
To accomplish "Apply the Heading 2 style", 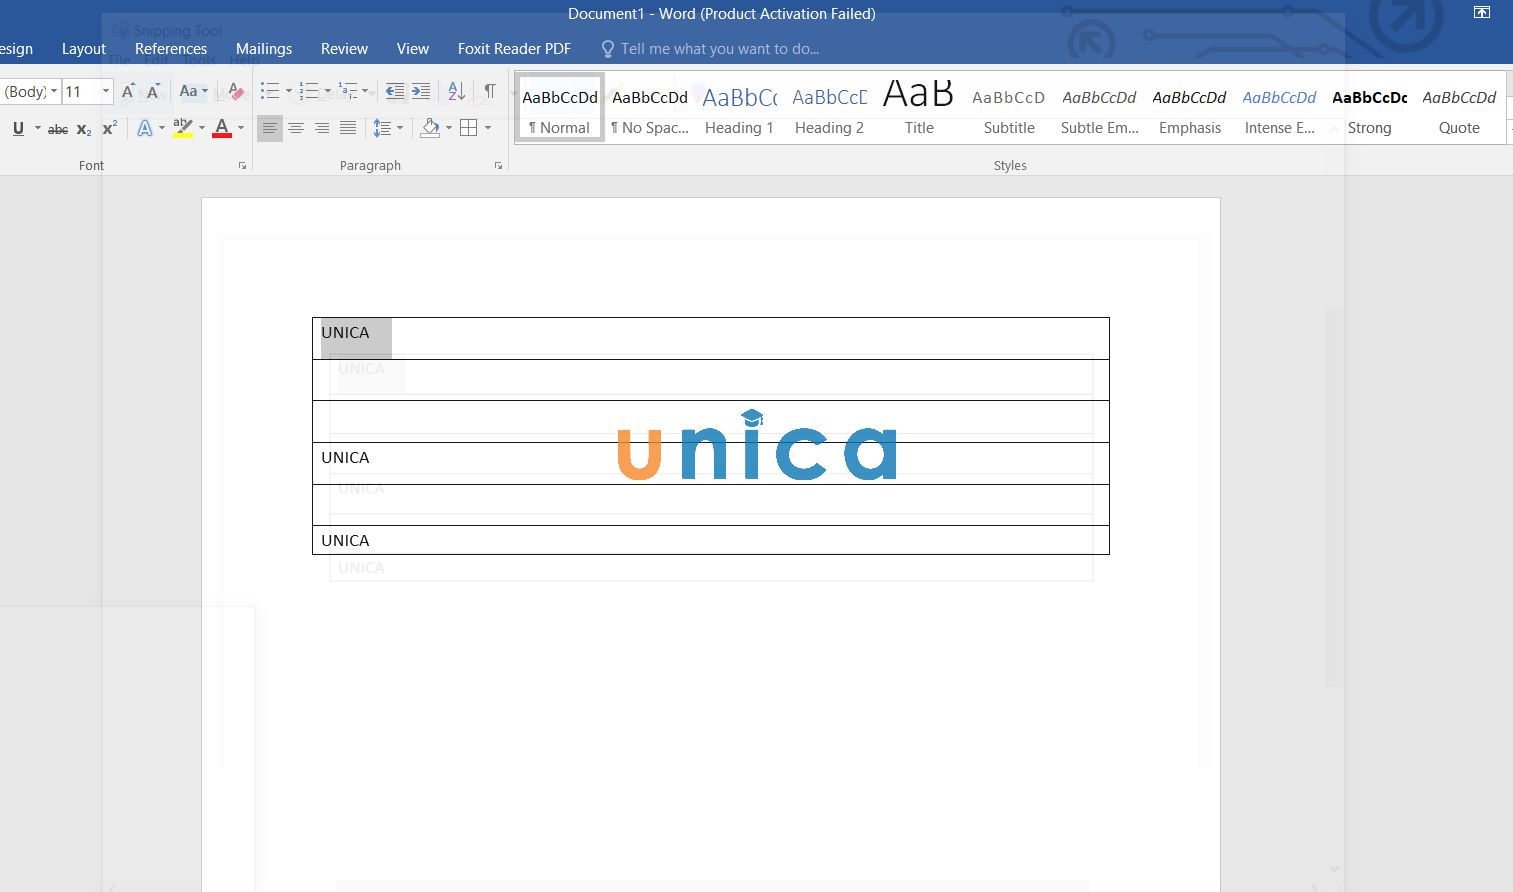I will point(830,108).
